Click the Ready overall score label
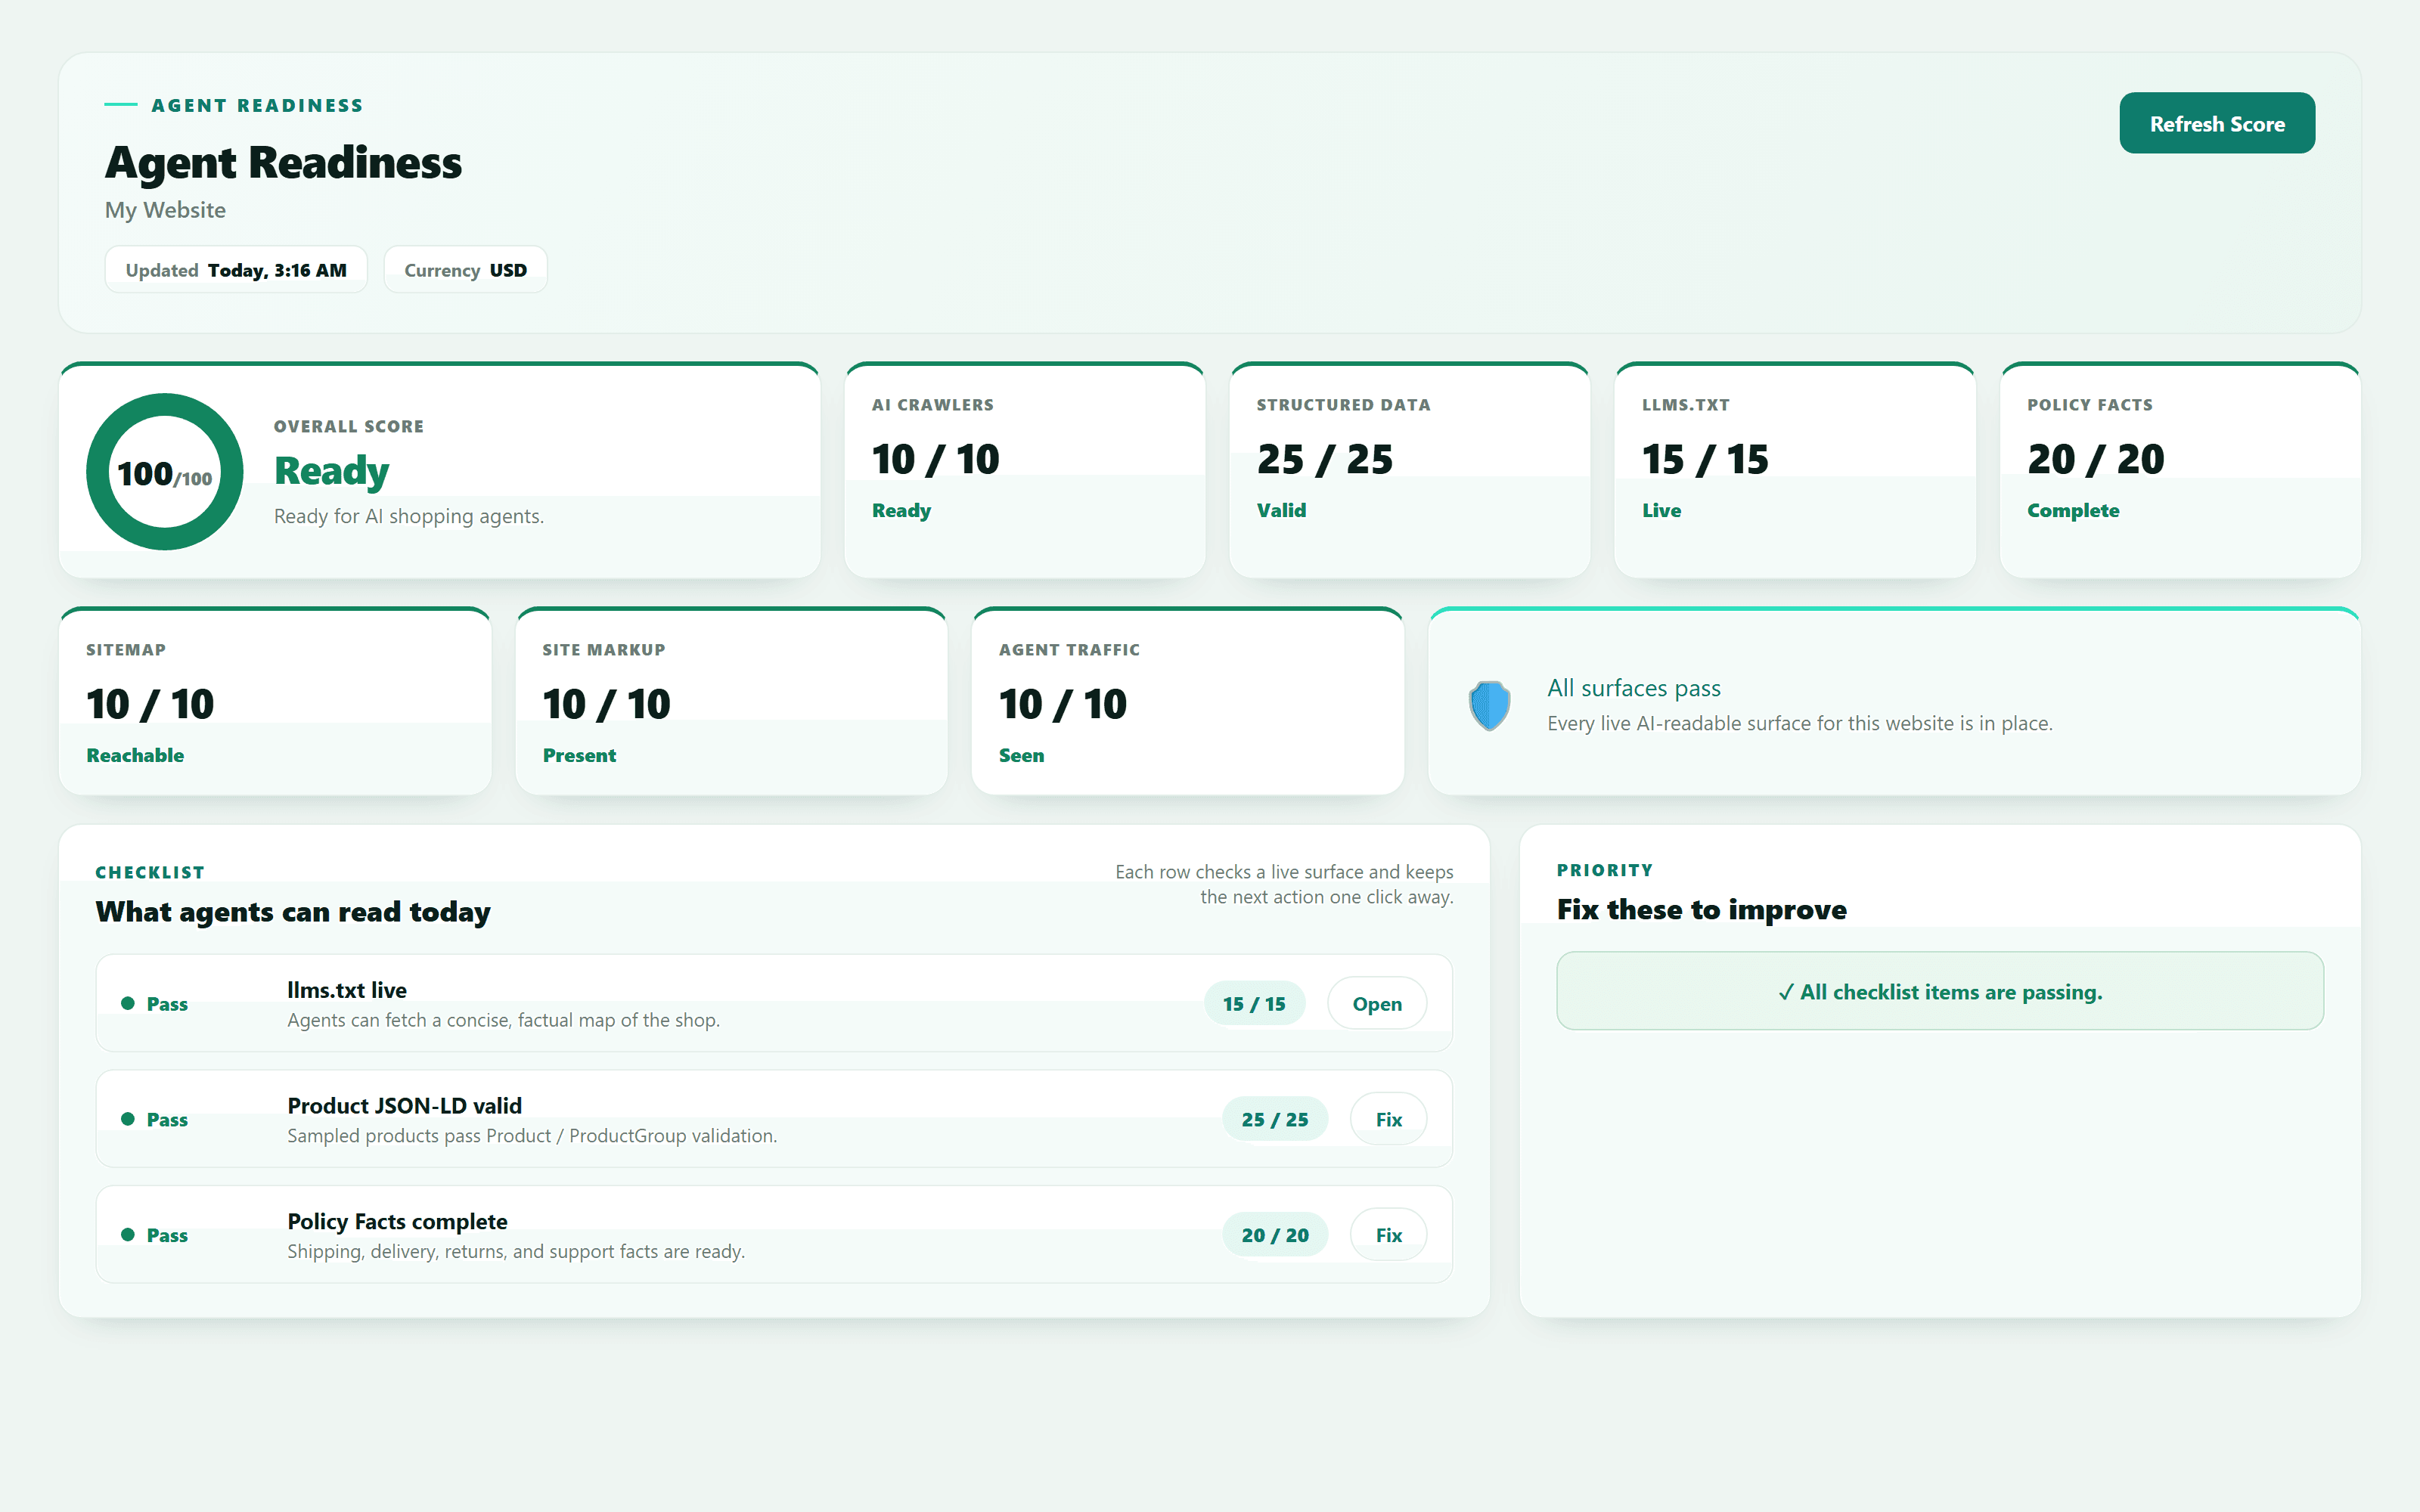This screenshot has width=2420, height=1512. pos(331,471)
